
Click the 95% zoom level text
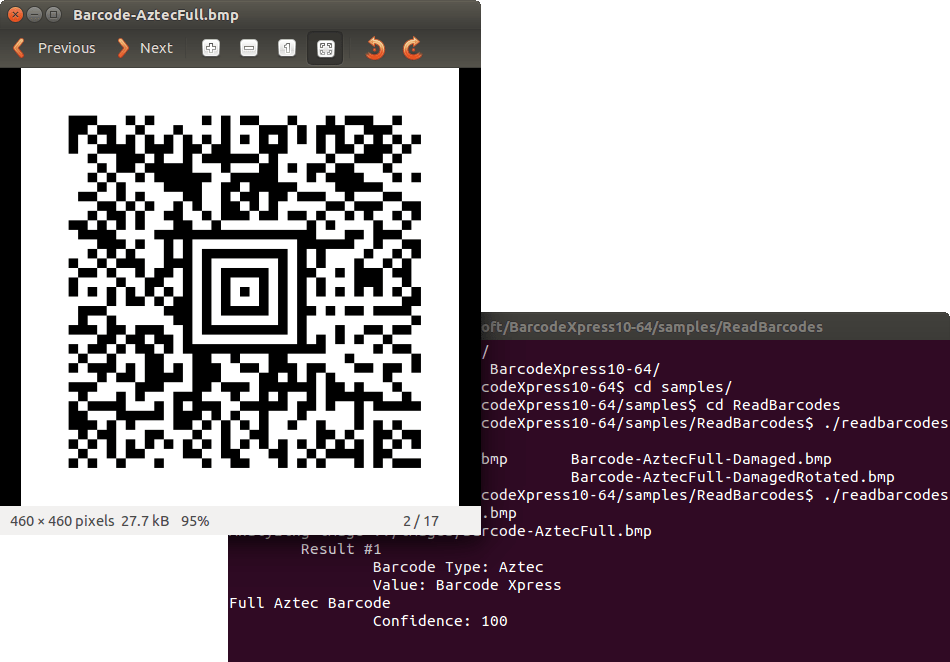[x=195, y=521]
